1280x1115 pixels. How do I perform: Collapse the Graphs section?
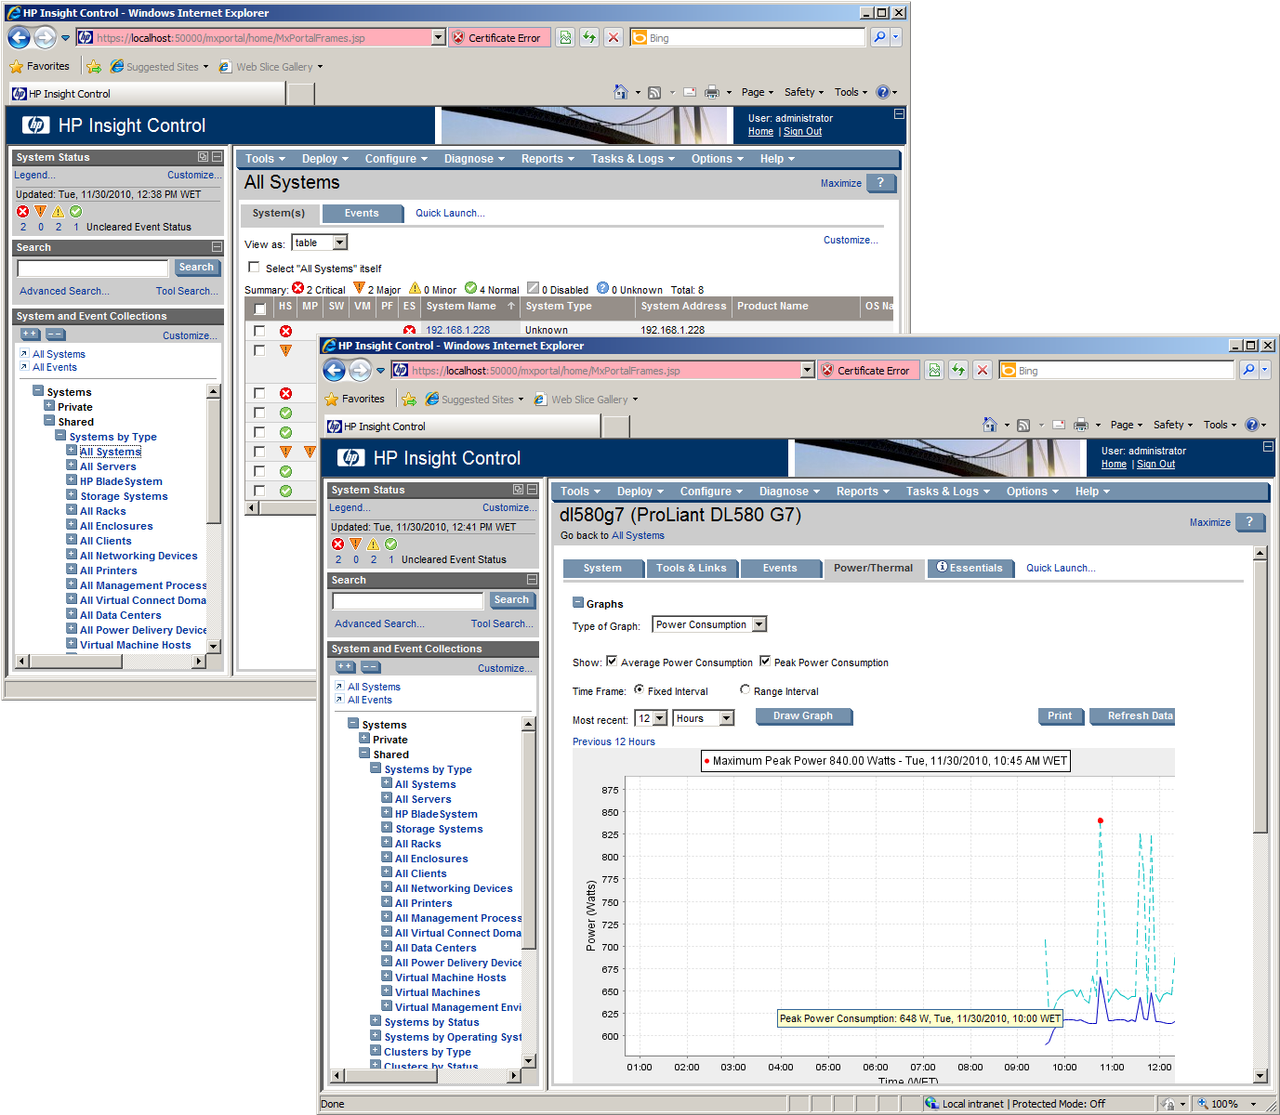pos(578,603)
